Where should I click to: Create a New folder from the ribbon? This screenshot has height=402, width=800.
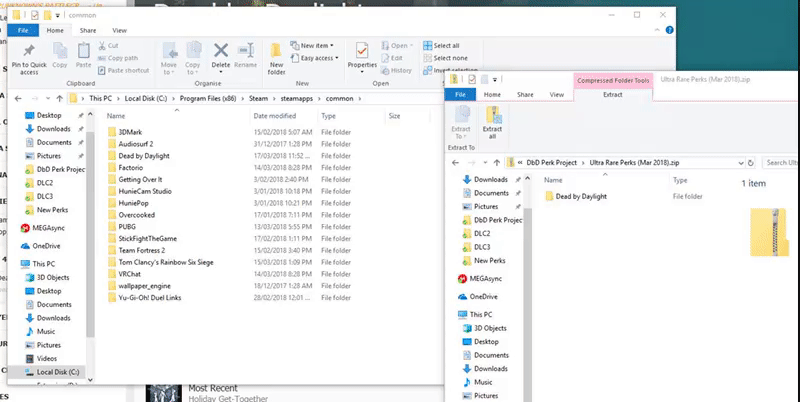276,59
